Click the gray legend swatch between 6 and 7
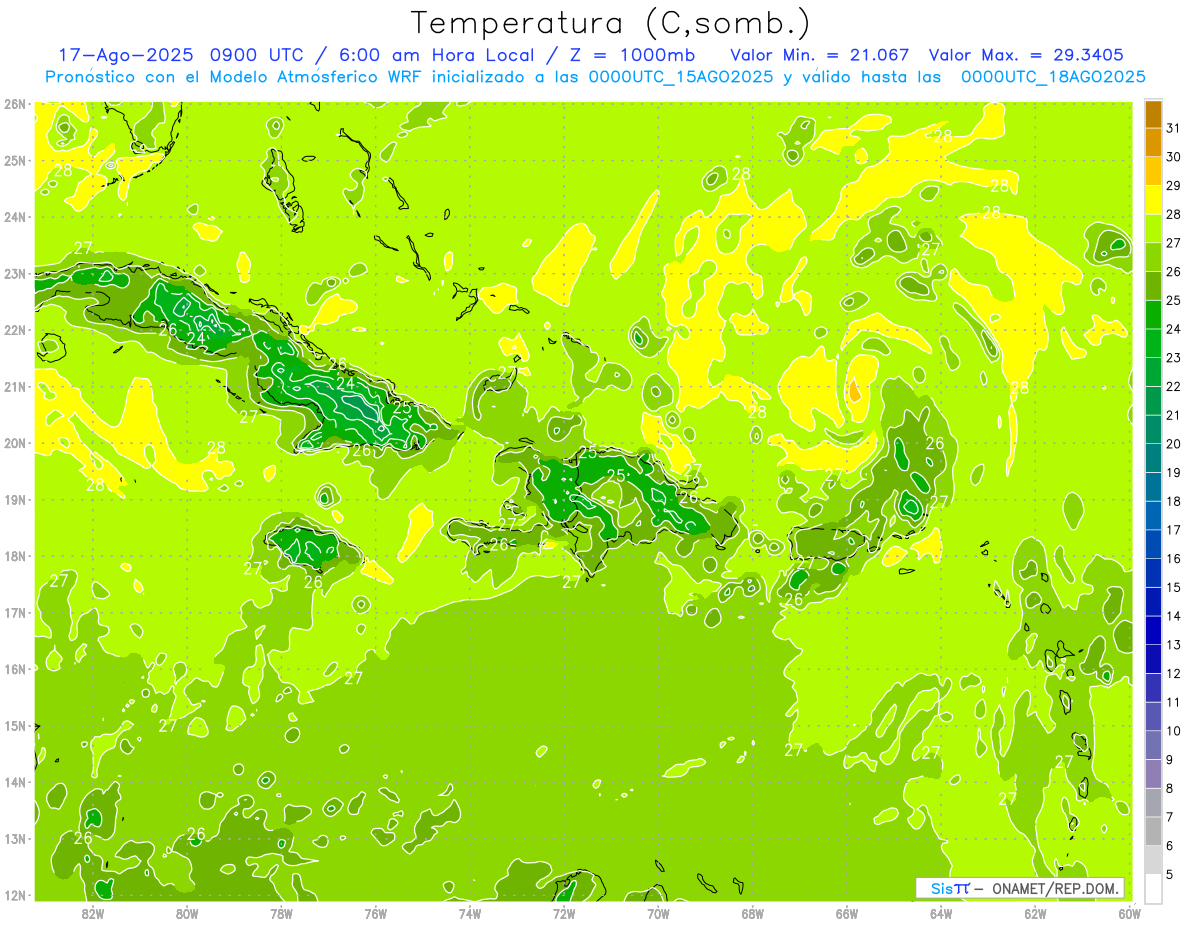 click(1154, 831)
